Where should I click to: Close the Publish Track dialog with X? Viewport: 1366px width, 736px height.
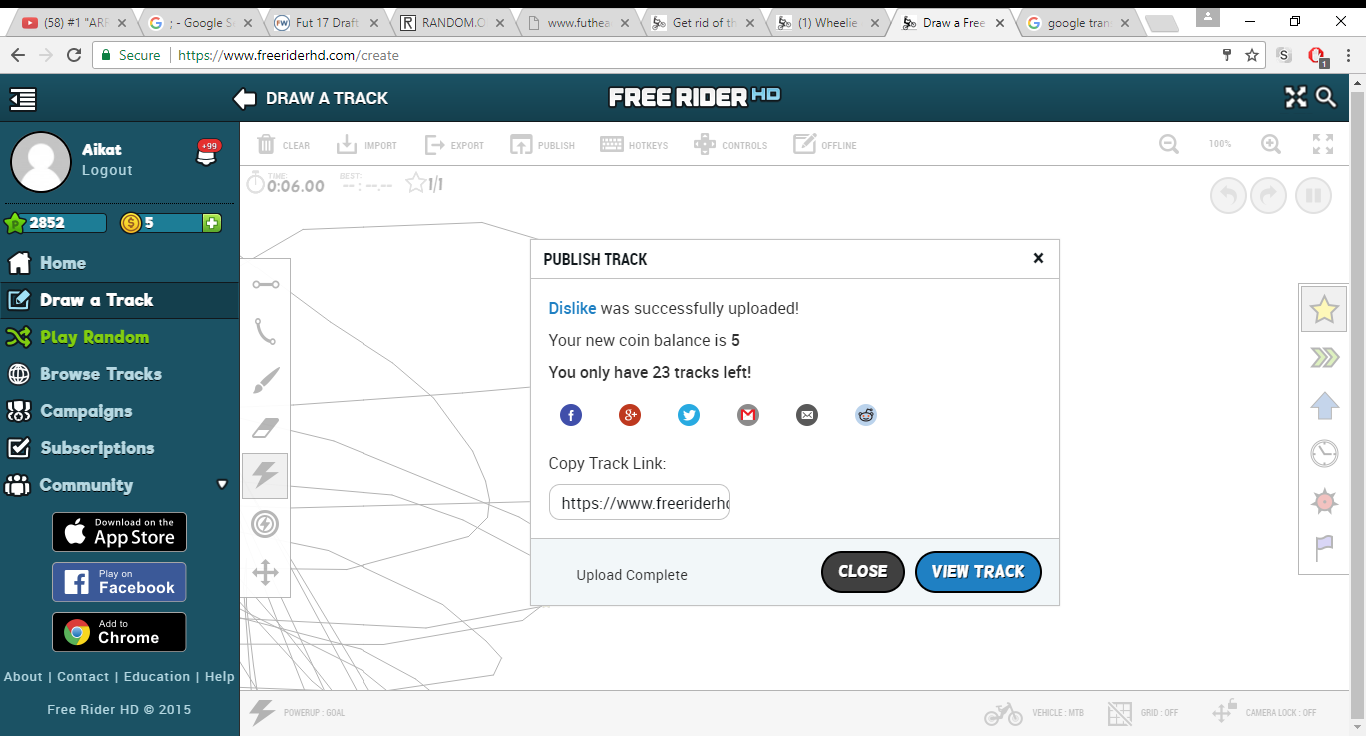pyautogui.click(x=1038, y=258)
